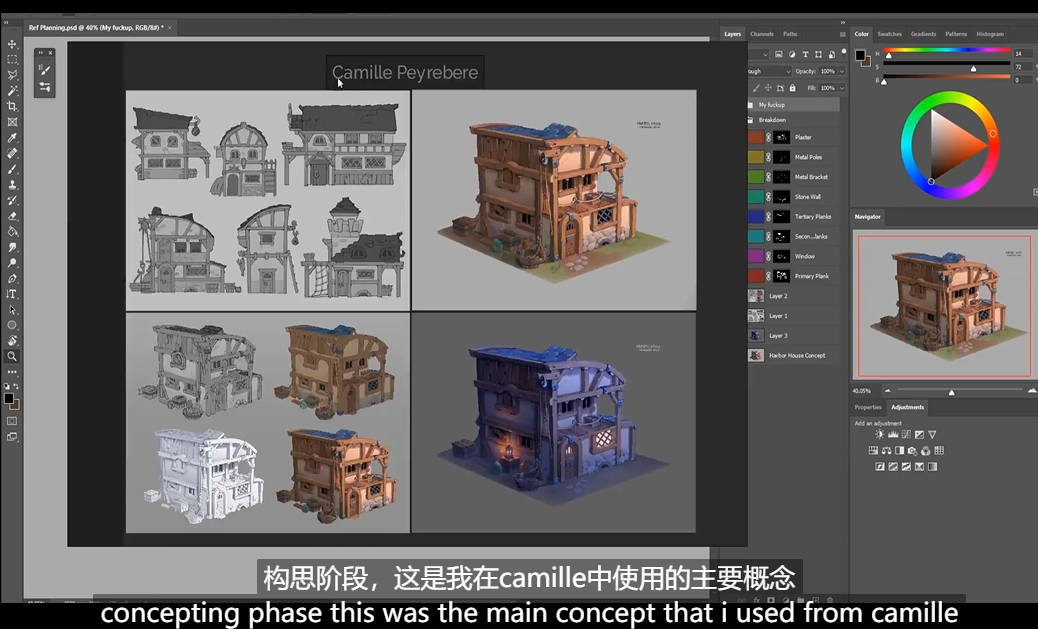1038x629 pixels.
Task: Change the screen mode icon
Action: (12, 436)
